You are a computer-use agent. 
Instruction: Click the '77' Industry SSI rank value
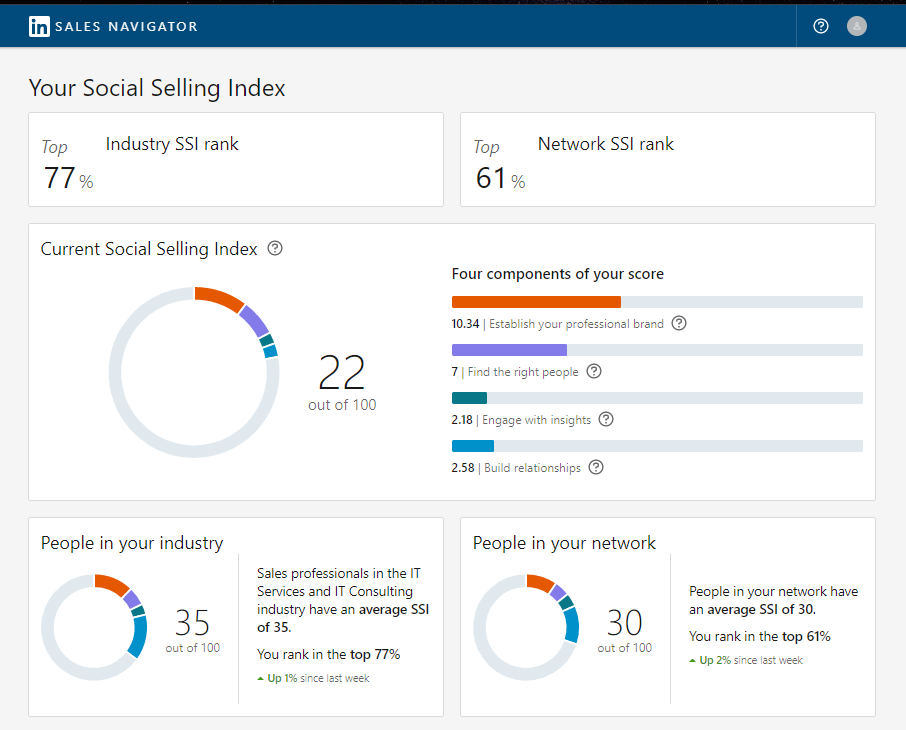coord(60,178)
